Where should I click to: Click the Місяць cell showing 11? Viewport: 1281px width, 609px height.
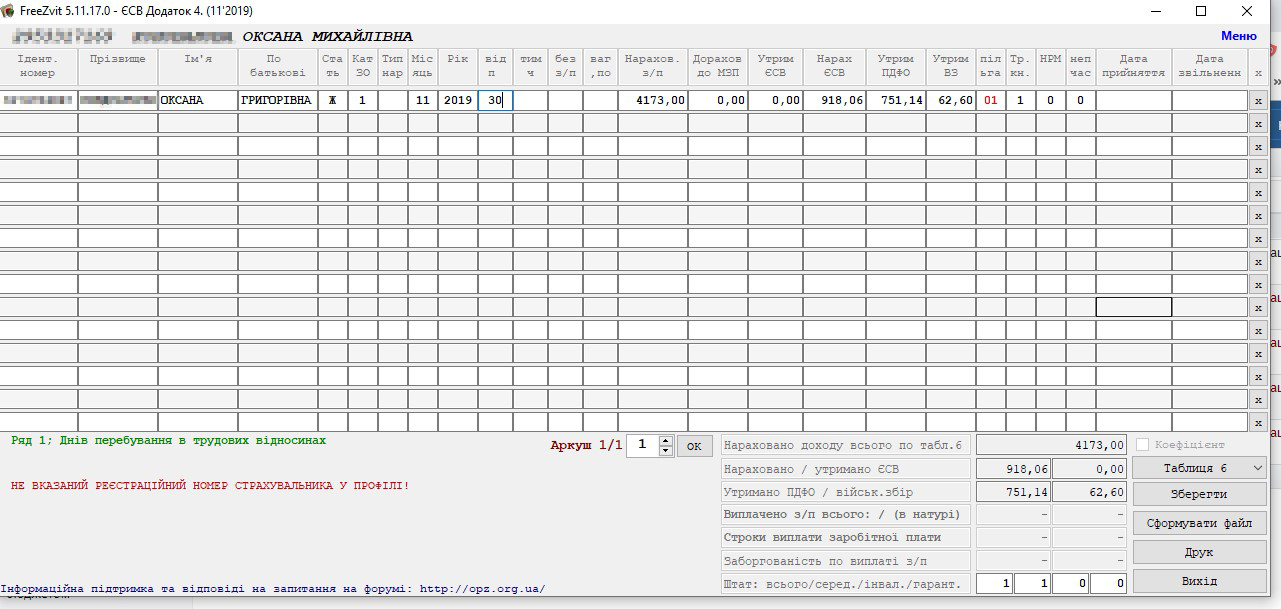pos(423,100)
